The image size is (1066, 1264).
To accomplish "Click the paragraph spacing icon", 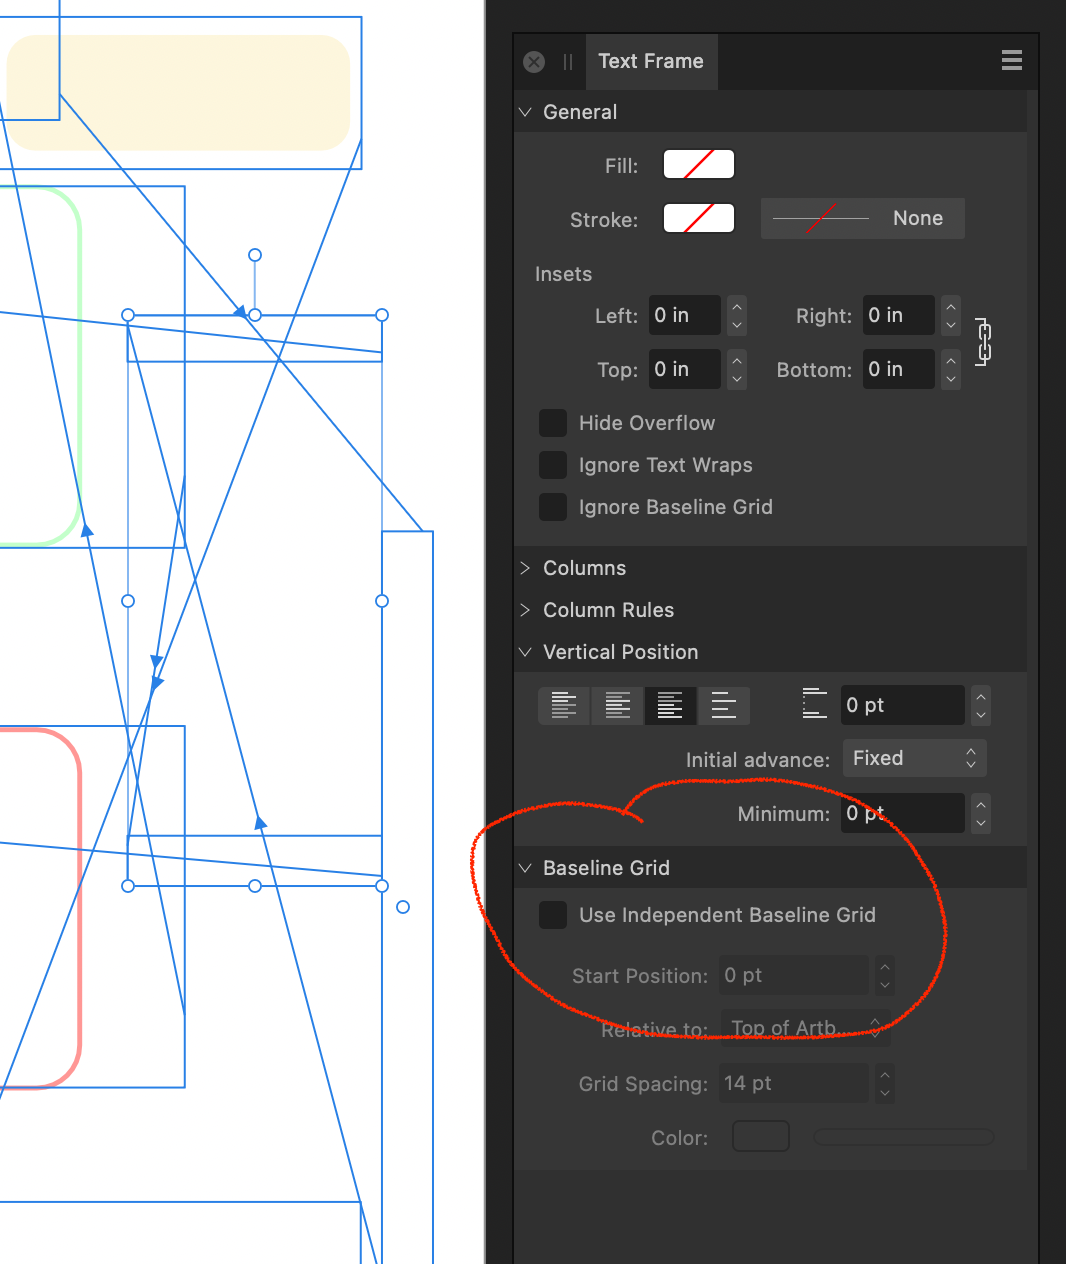I will pyautogui.click(x=815, y=704).
